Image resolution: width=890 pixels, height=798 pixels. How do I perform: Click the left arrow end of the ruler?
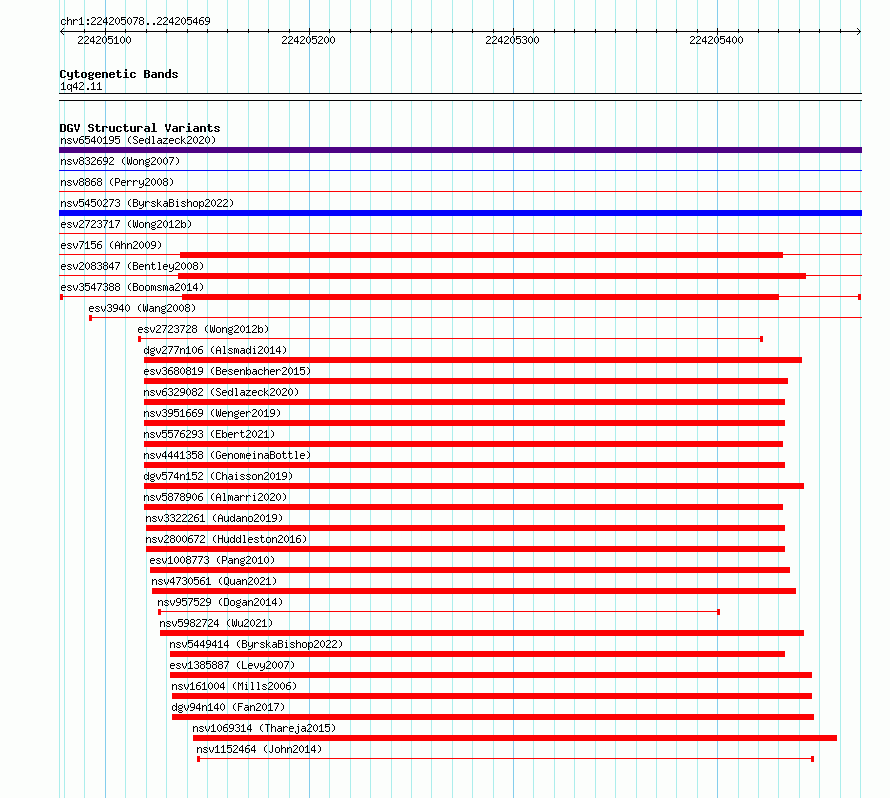coord(62,31)
